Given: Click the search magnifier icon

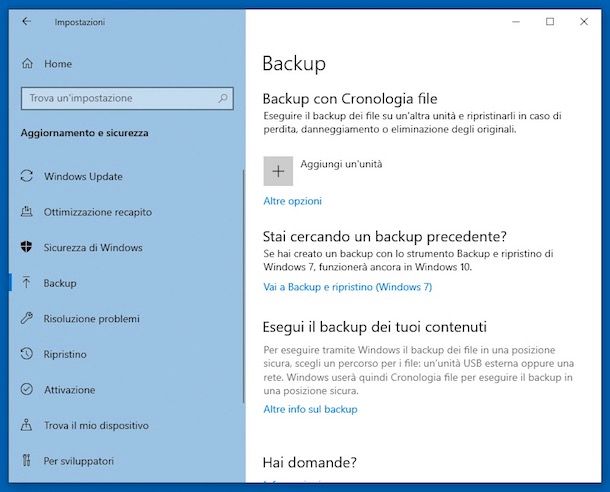Looking at the screenshot, I should coord(223,98).
